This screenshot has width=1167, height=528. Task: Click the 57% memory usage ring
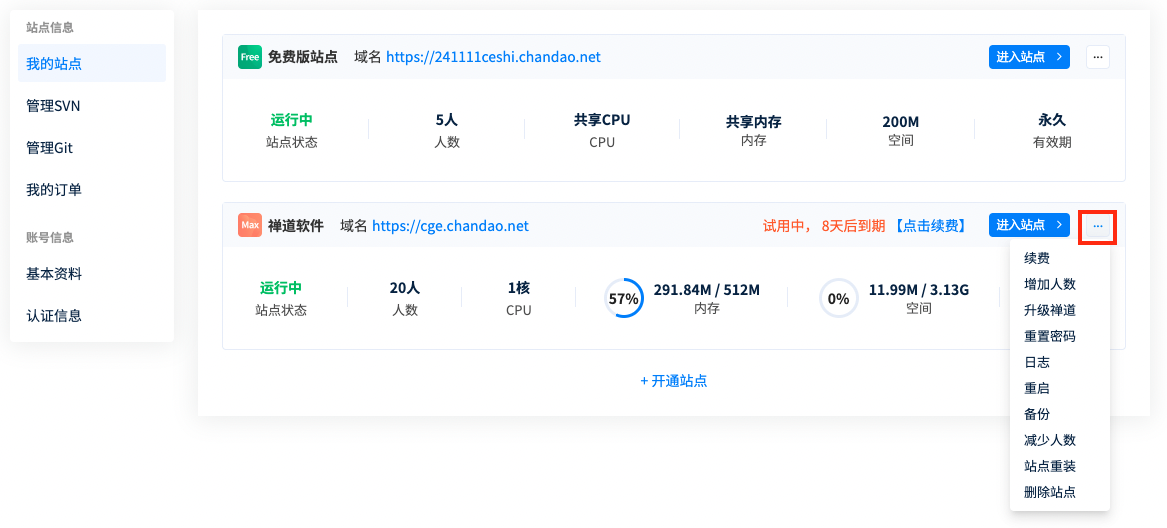click(x=624, y=298)
